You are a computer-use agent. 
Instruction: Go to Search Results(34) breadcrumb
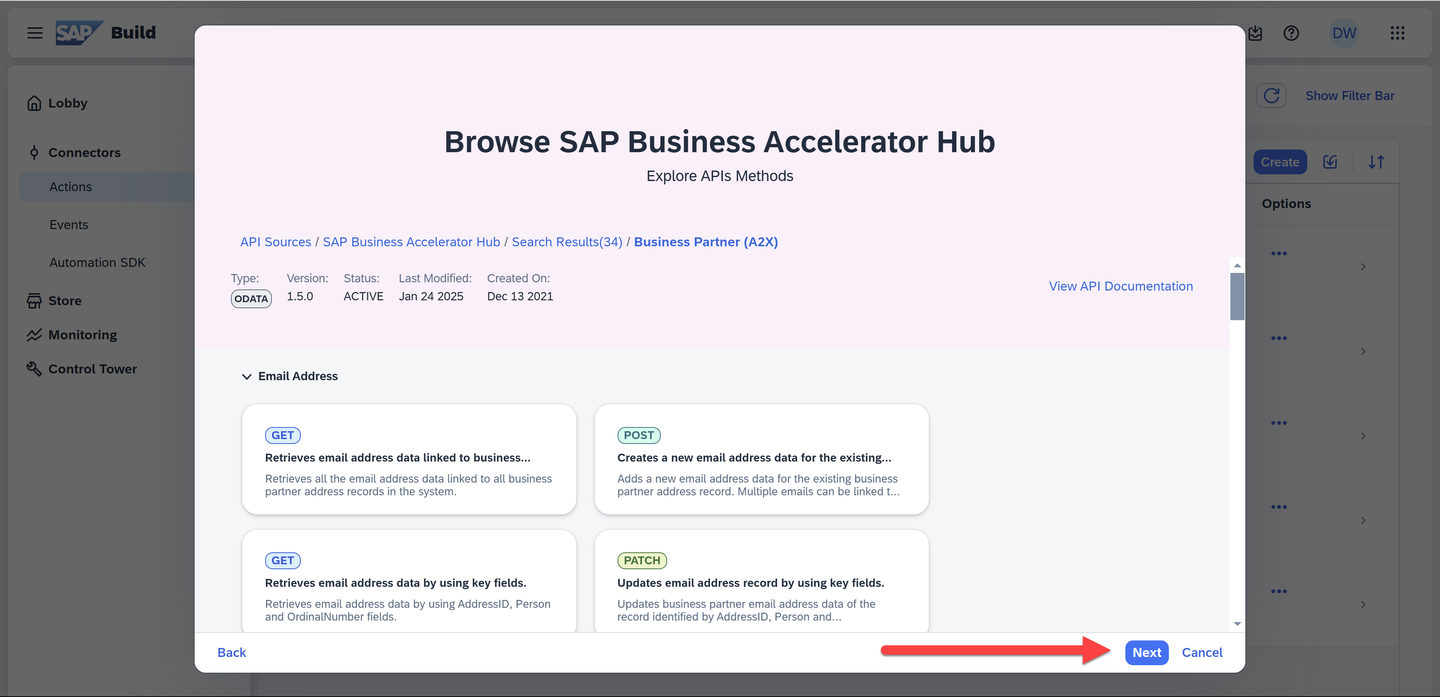[x=567, y=242]
